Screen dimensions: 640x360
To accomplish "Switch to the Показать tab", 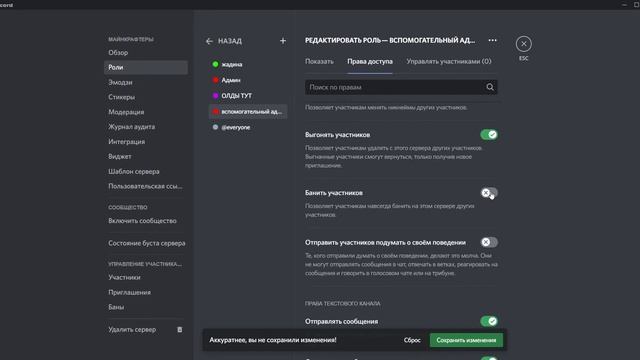I will coord(319,61).
